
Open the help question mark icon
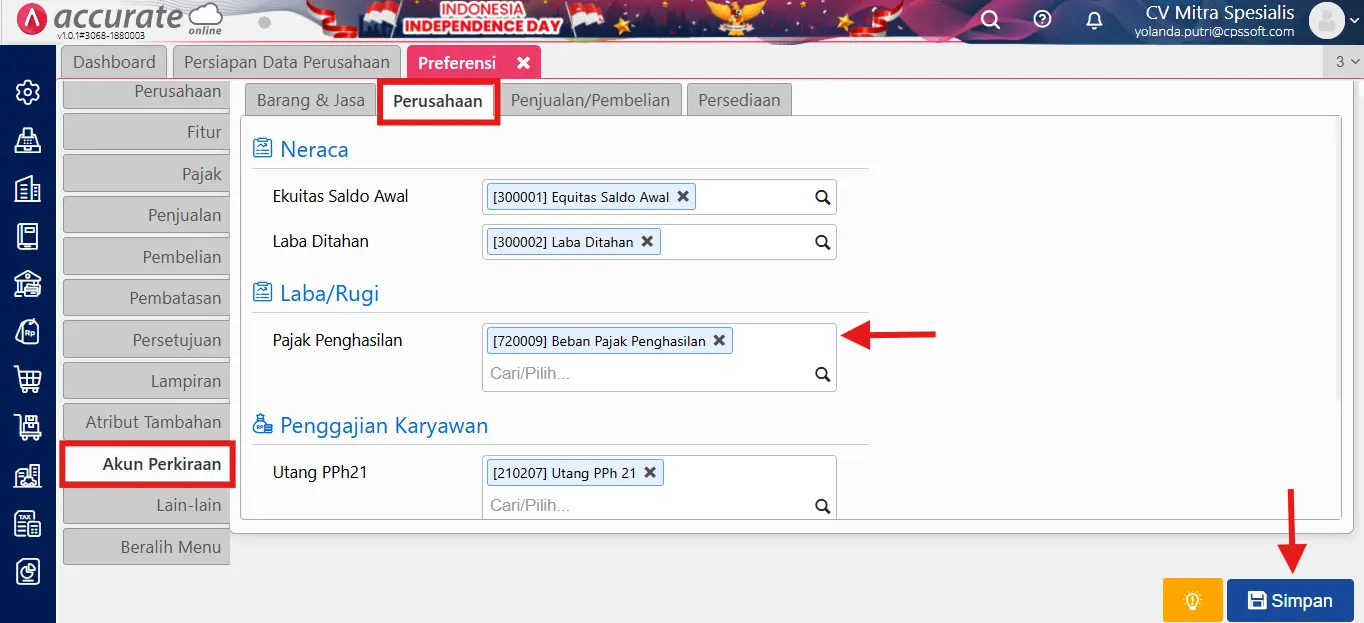pos(1042,20)
